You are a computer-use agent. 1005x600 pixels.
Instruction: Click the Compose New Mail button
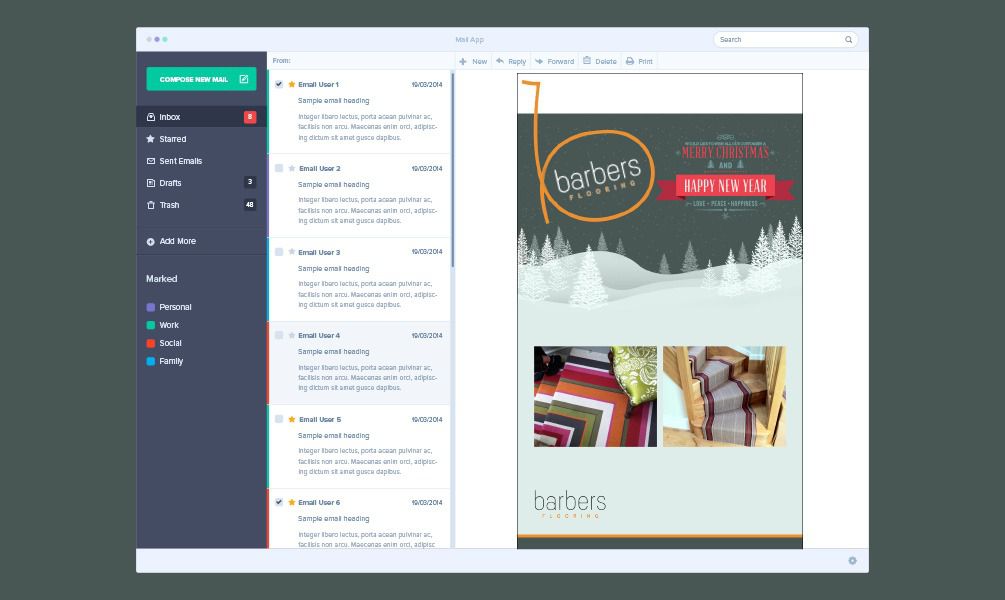[x=201, y=79]
